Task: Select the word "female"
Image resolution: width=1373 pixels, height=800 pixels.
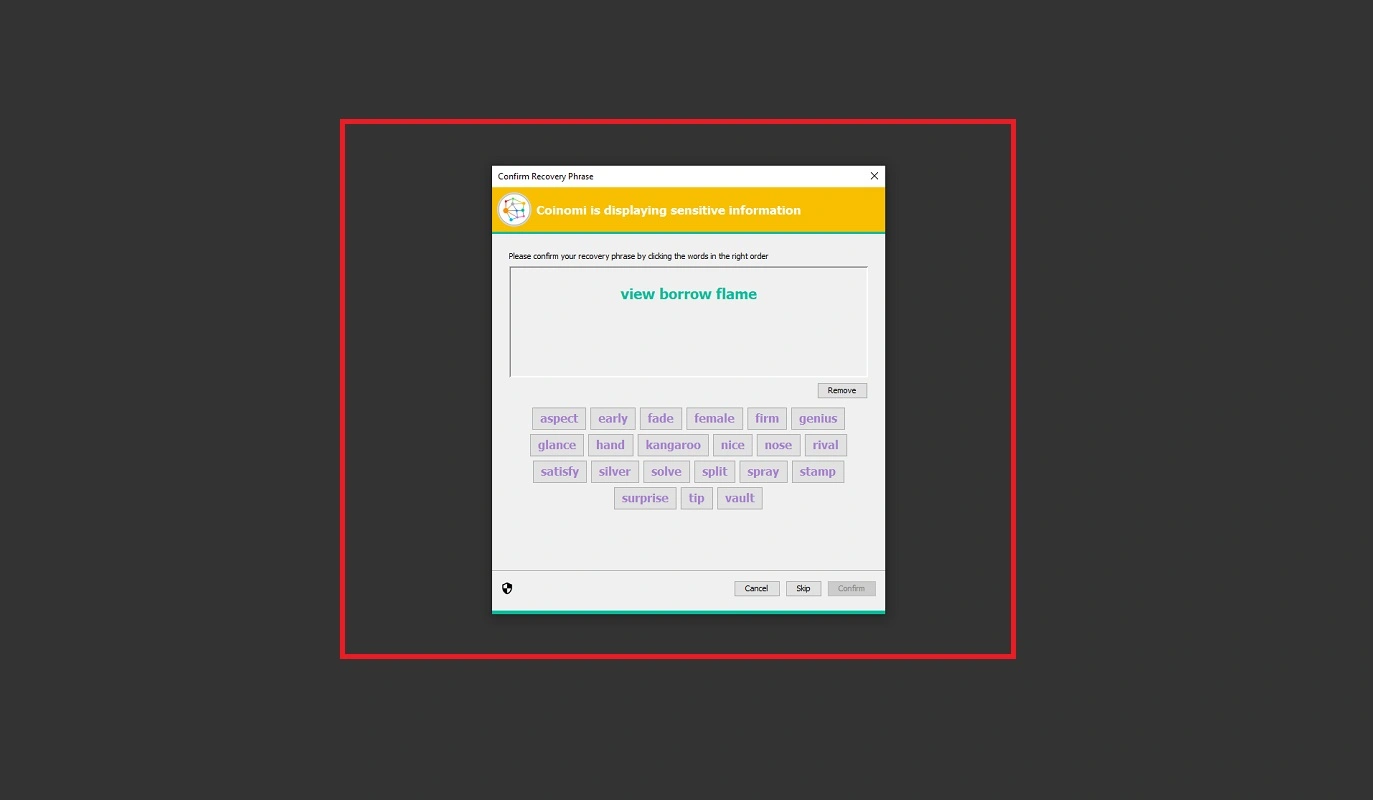Action: [x=714, y=419]
